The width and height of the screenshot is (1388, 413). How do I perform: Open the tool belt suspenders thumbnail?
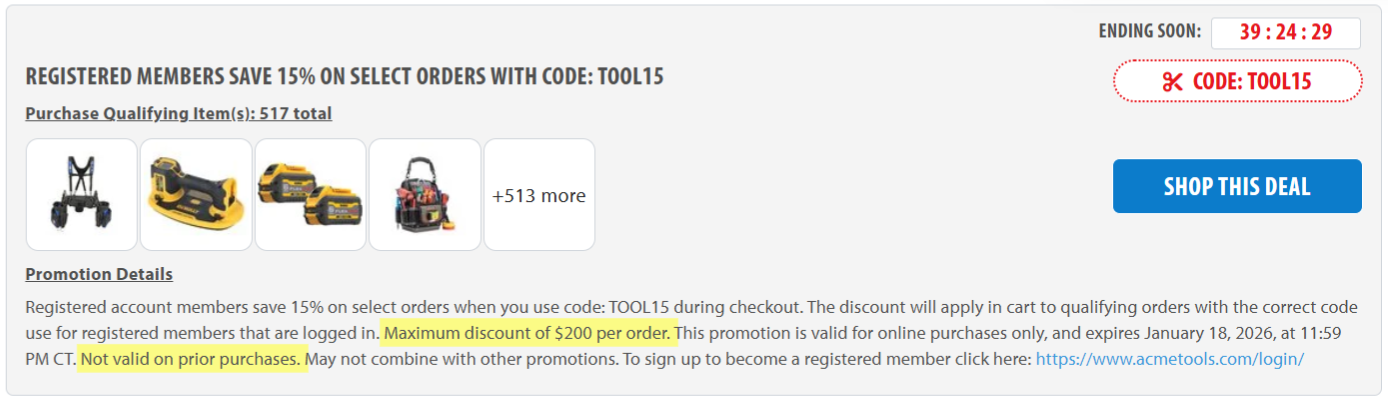pos(81,194)
